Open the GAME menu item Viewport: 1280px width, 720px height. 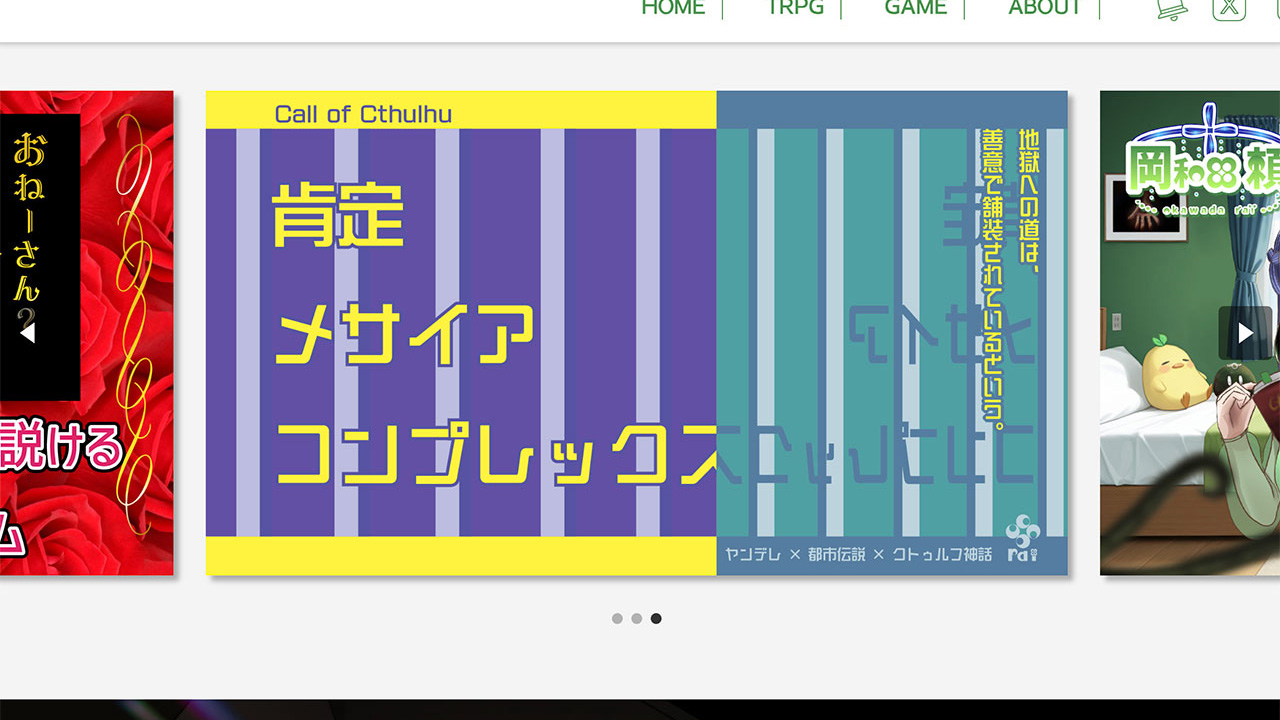tap(916, 8)
